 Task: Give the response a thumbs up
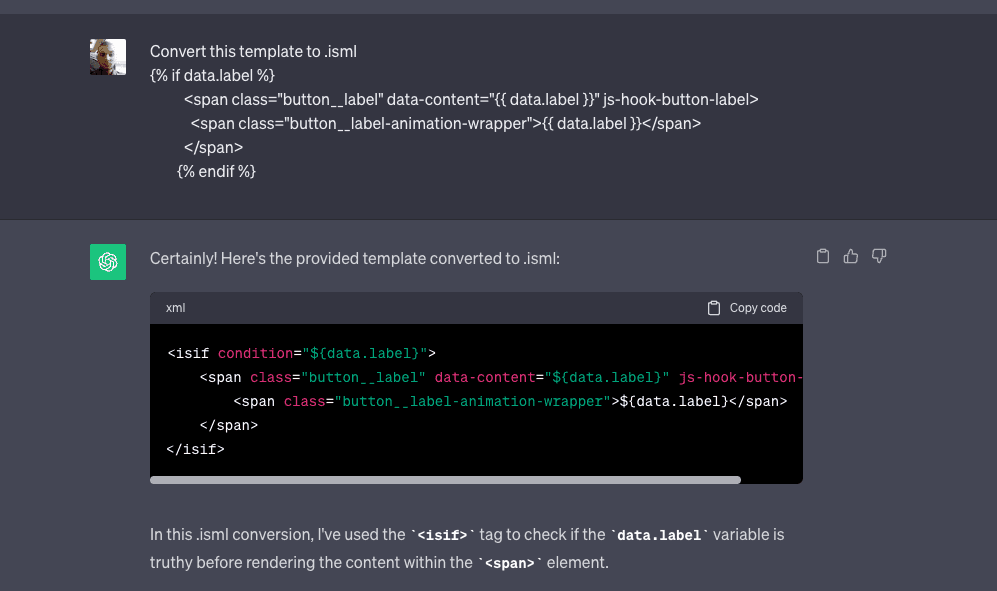coord(851,256)
